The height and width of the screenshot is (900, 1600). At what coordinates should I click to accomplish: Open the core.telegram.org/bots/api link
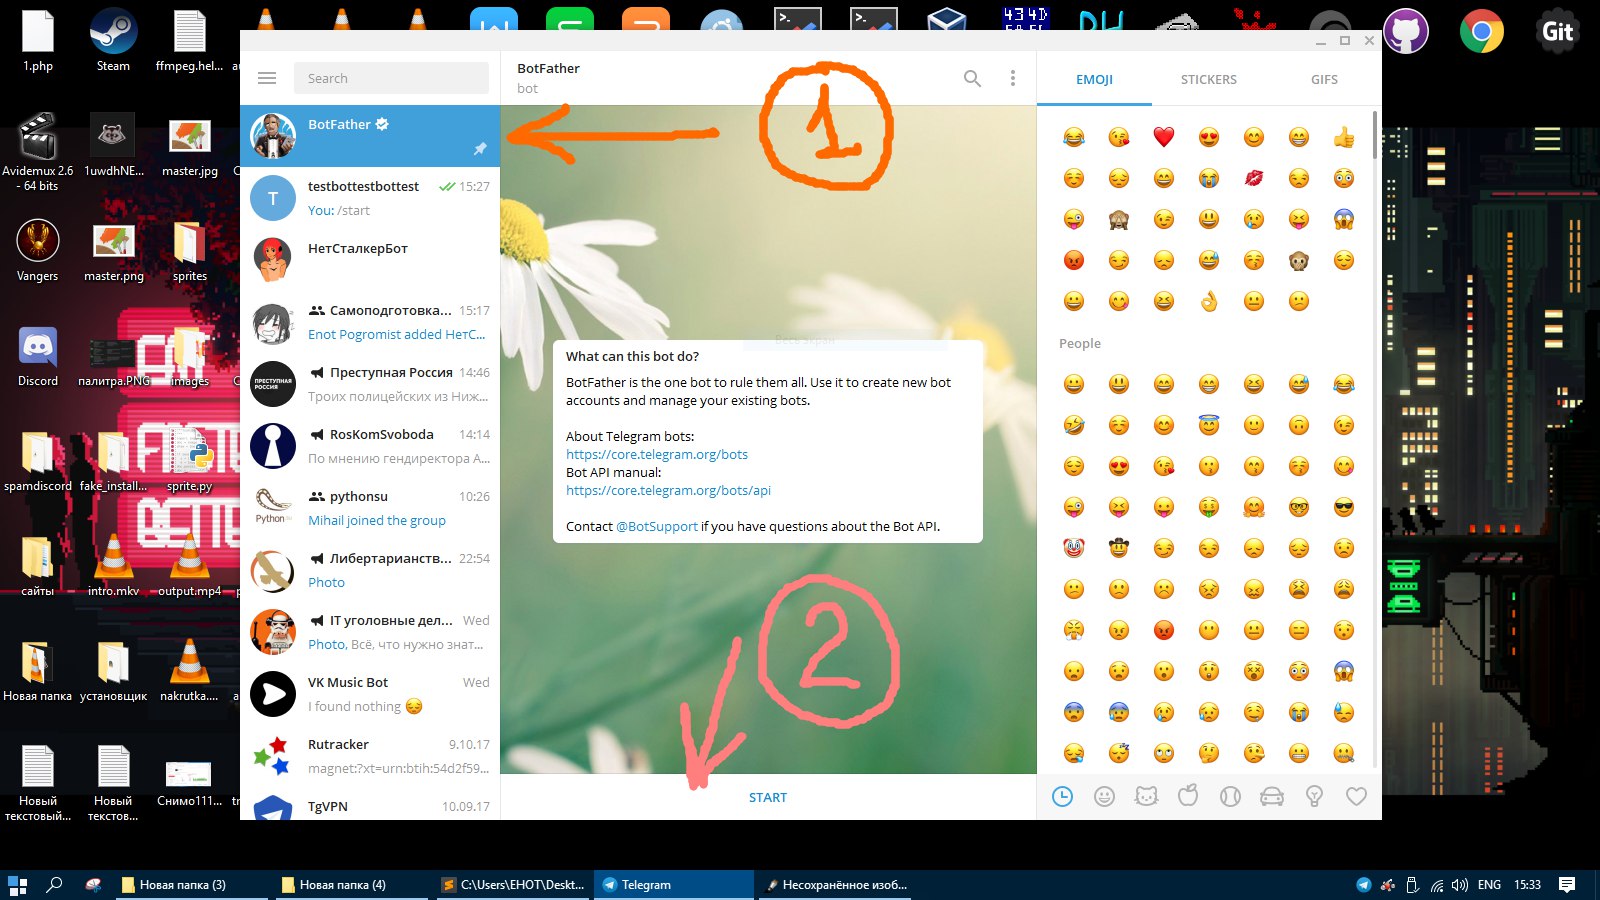coord(668,490)
